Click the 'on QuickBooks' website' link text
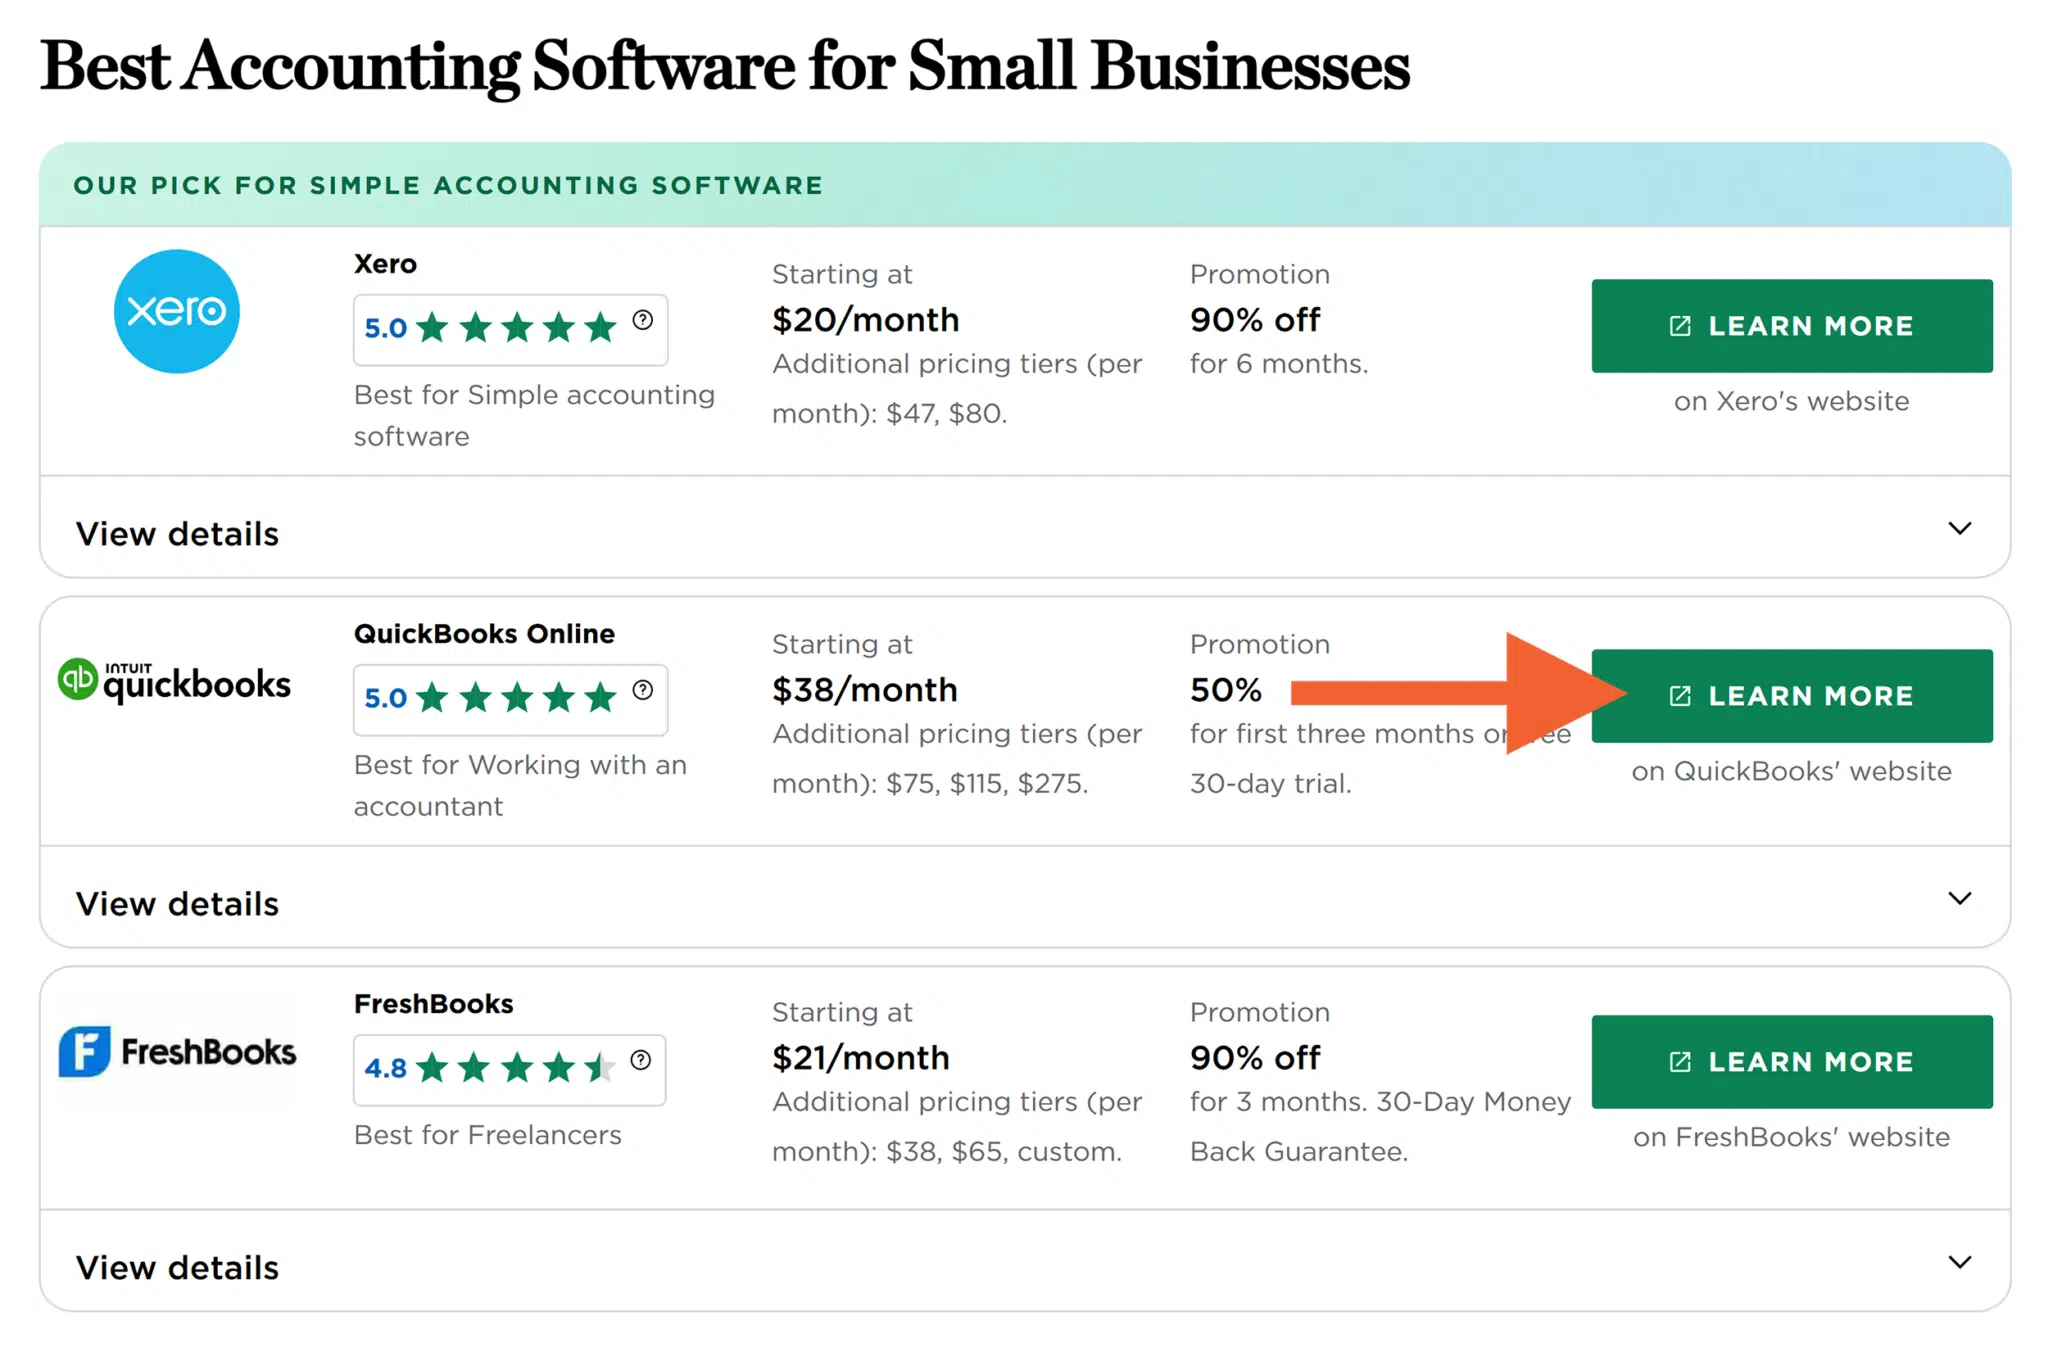This screenshot has width=2048, height=1352. (1791, 770)
